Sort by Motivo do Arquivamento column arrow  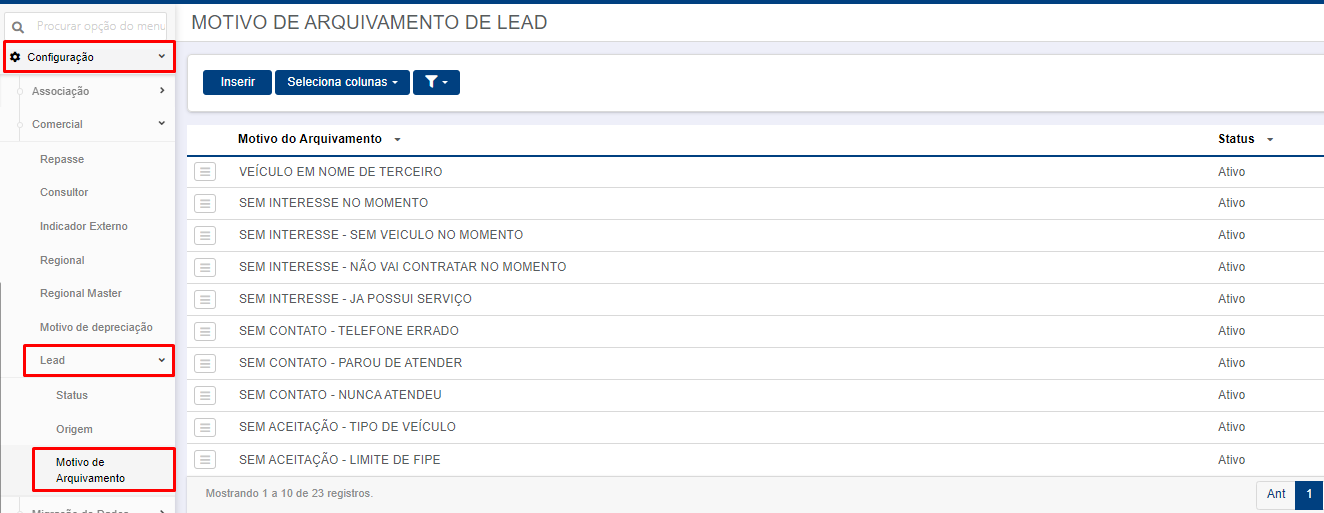[397, 140]
